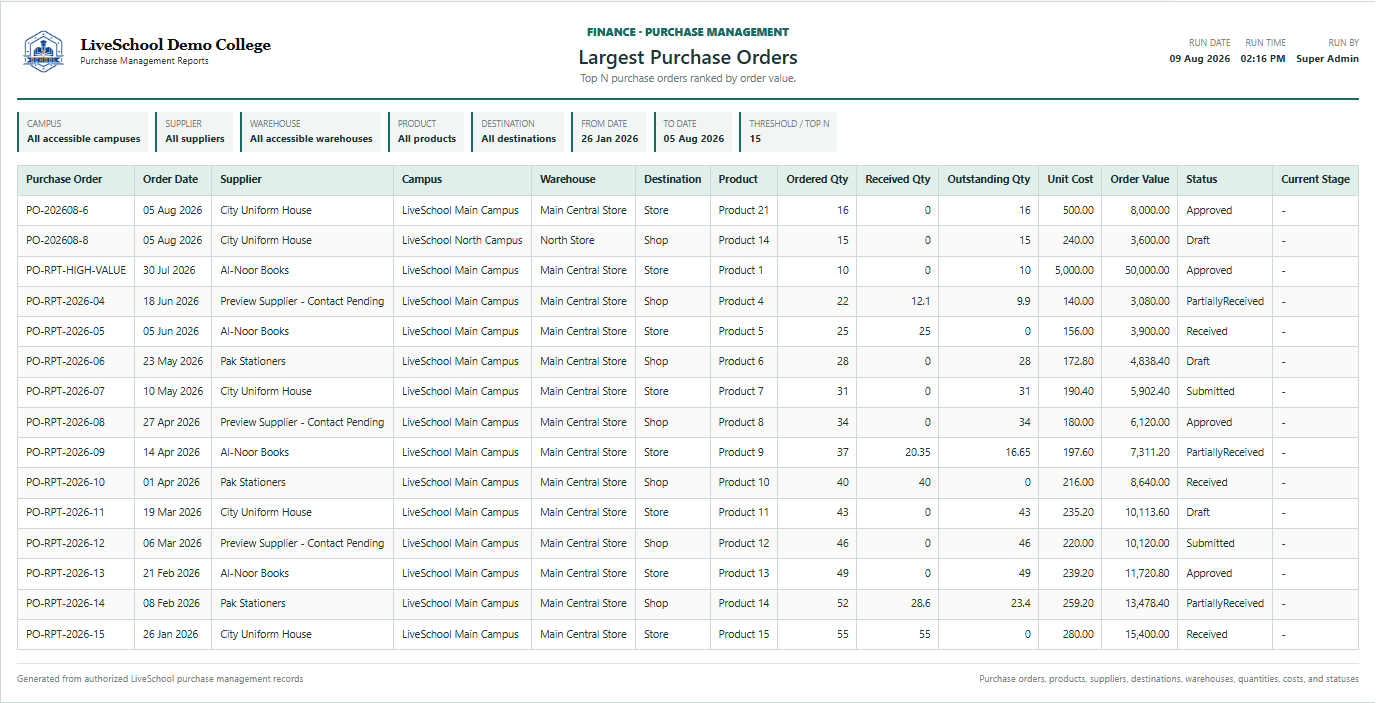Click the order date "30 Jul 2026"
This screenshot has height=703, width=1376.
coord(169,270)
